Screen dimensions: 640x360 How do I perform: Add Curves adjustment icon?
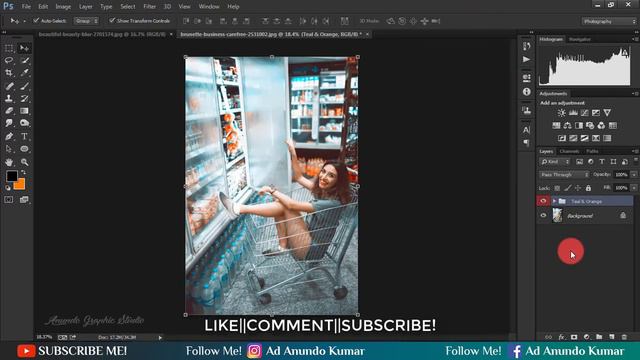click(584, 113)
